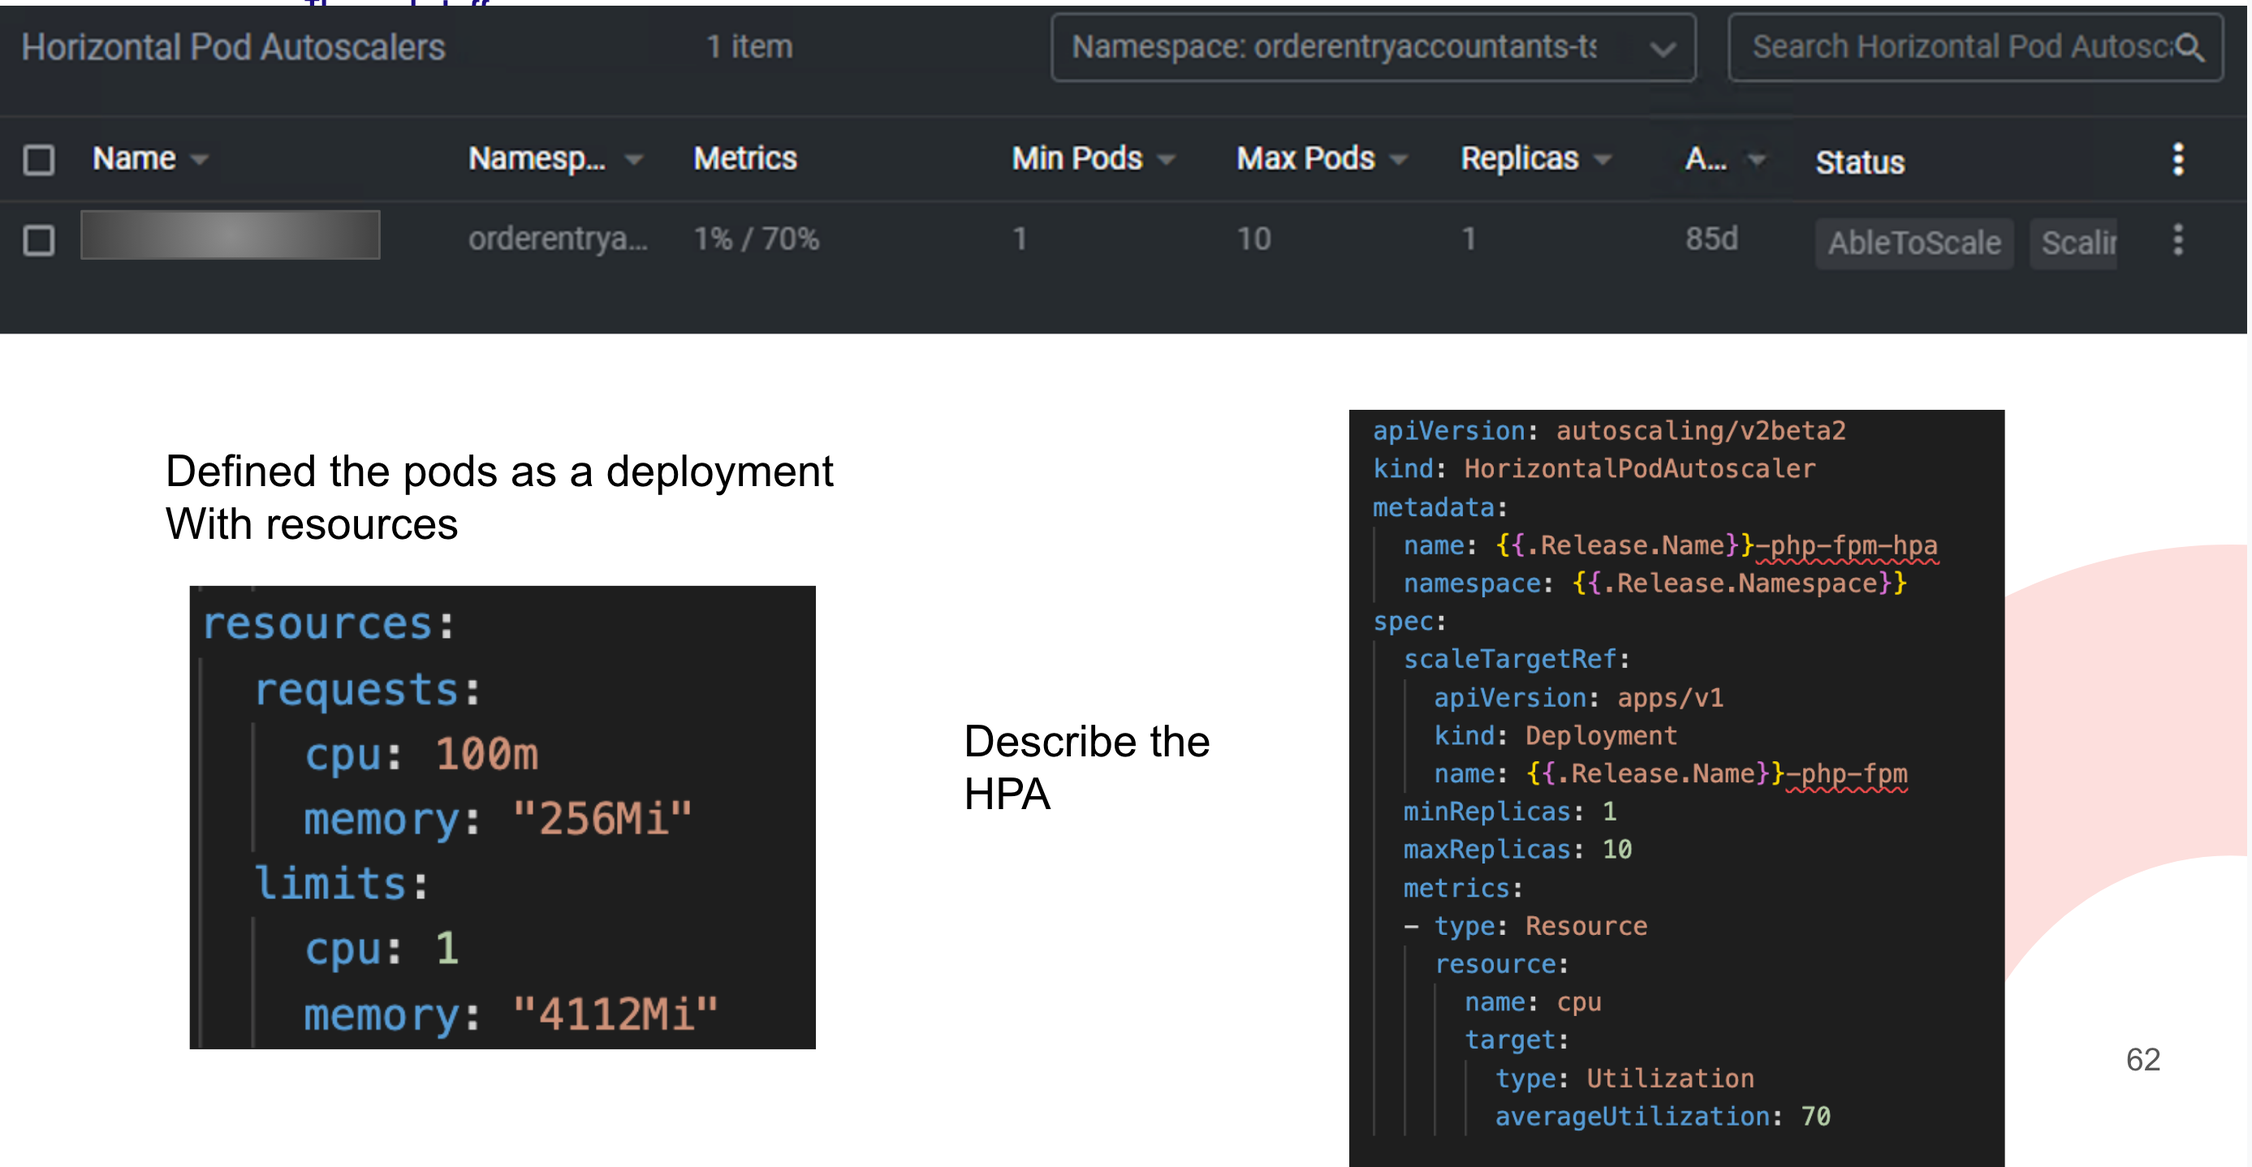Screen dimensions: 2252x1167
Task: Open the Namespace filter dropdown
Action: (1373, 47)
